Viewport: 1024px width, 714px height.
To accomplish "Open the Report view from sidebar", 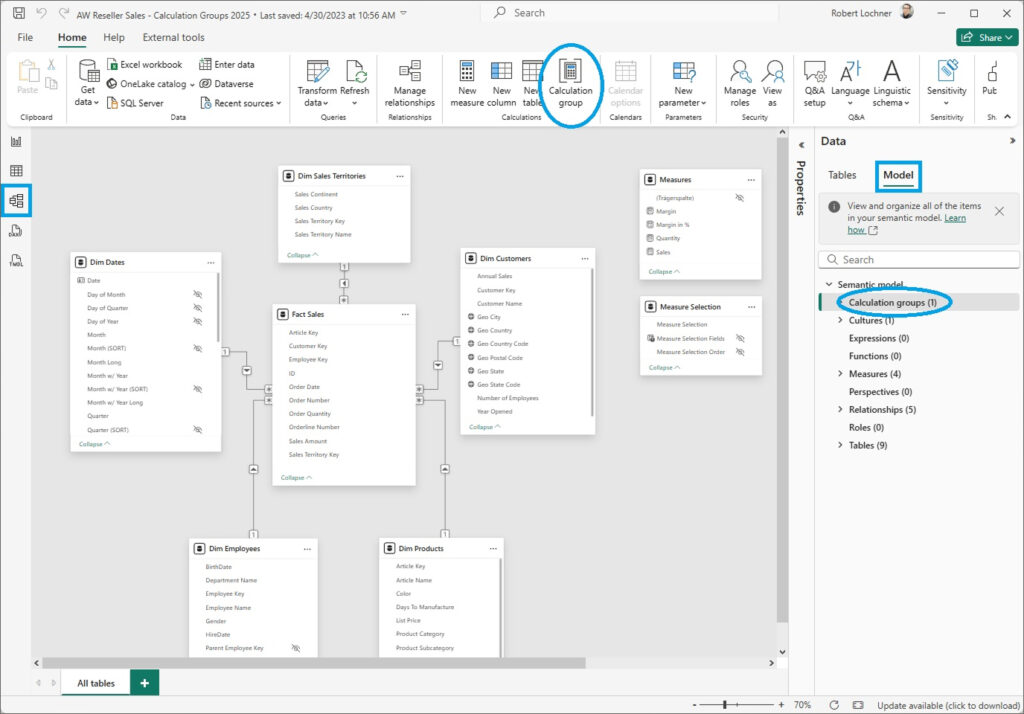I will tap(16, 142).
